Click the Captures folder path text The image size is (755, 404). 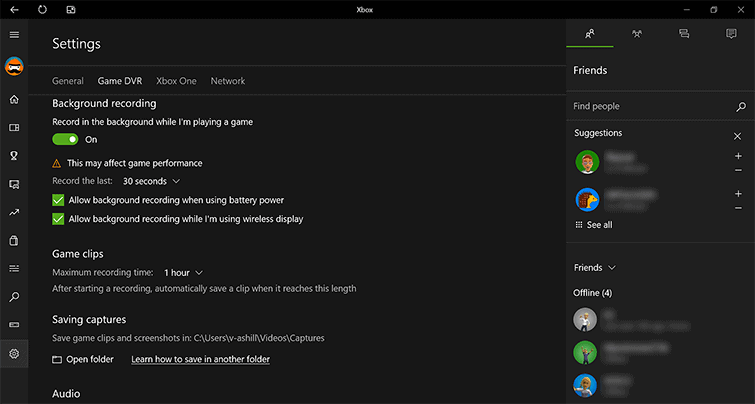tap(259, 338)
